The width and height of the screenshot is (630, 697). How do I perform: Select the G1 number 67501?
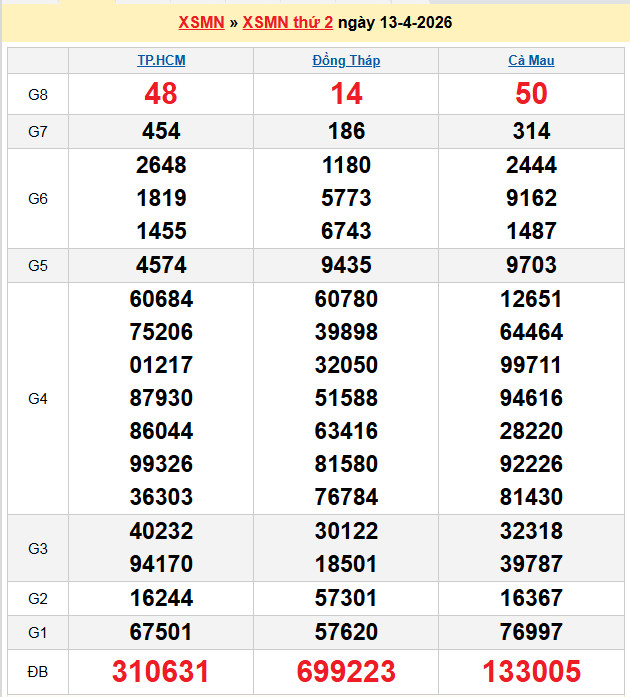pos(161,632)
